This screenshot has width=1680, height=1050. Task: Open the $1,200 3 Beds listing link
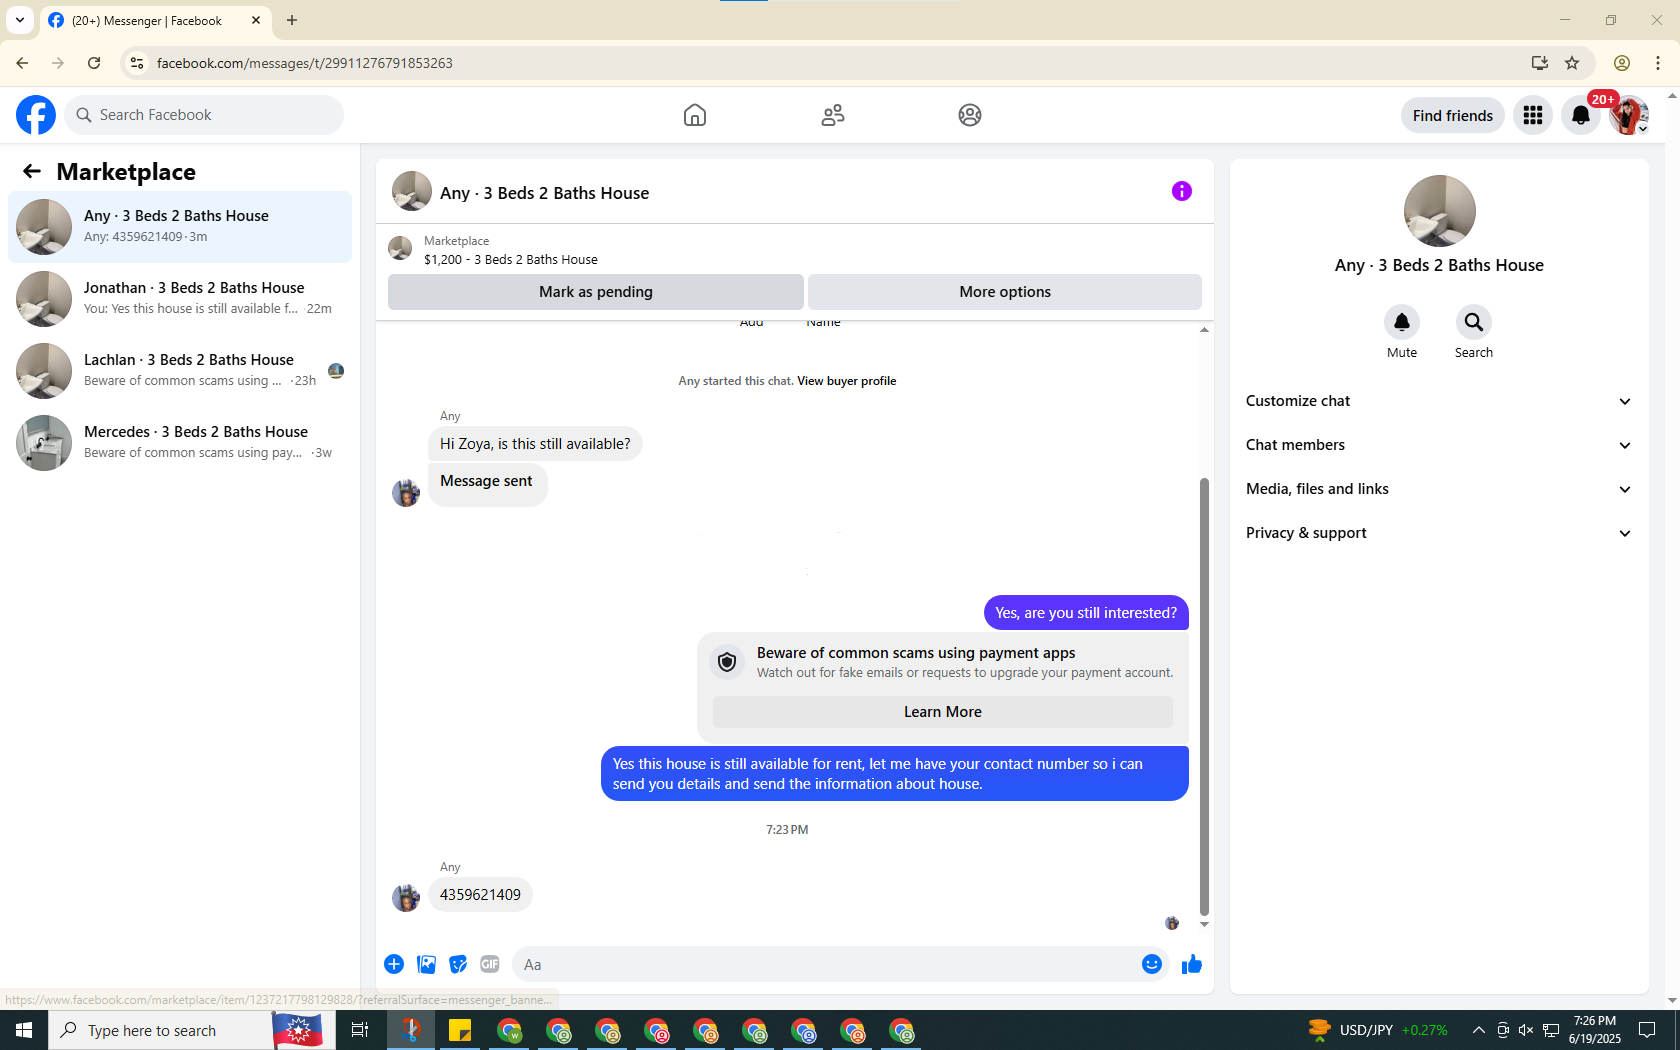511,259
